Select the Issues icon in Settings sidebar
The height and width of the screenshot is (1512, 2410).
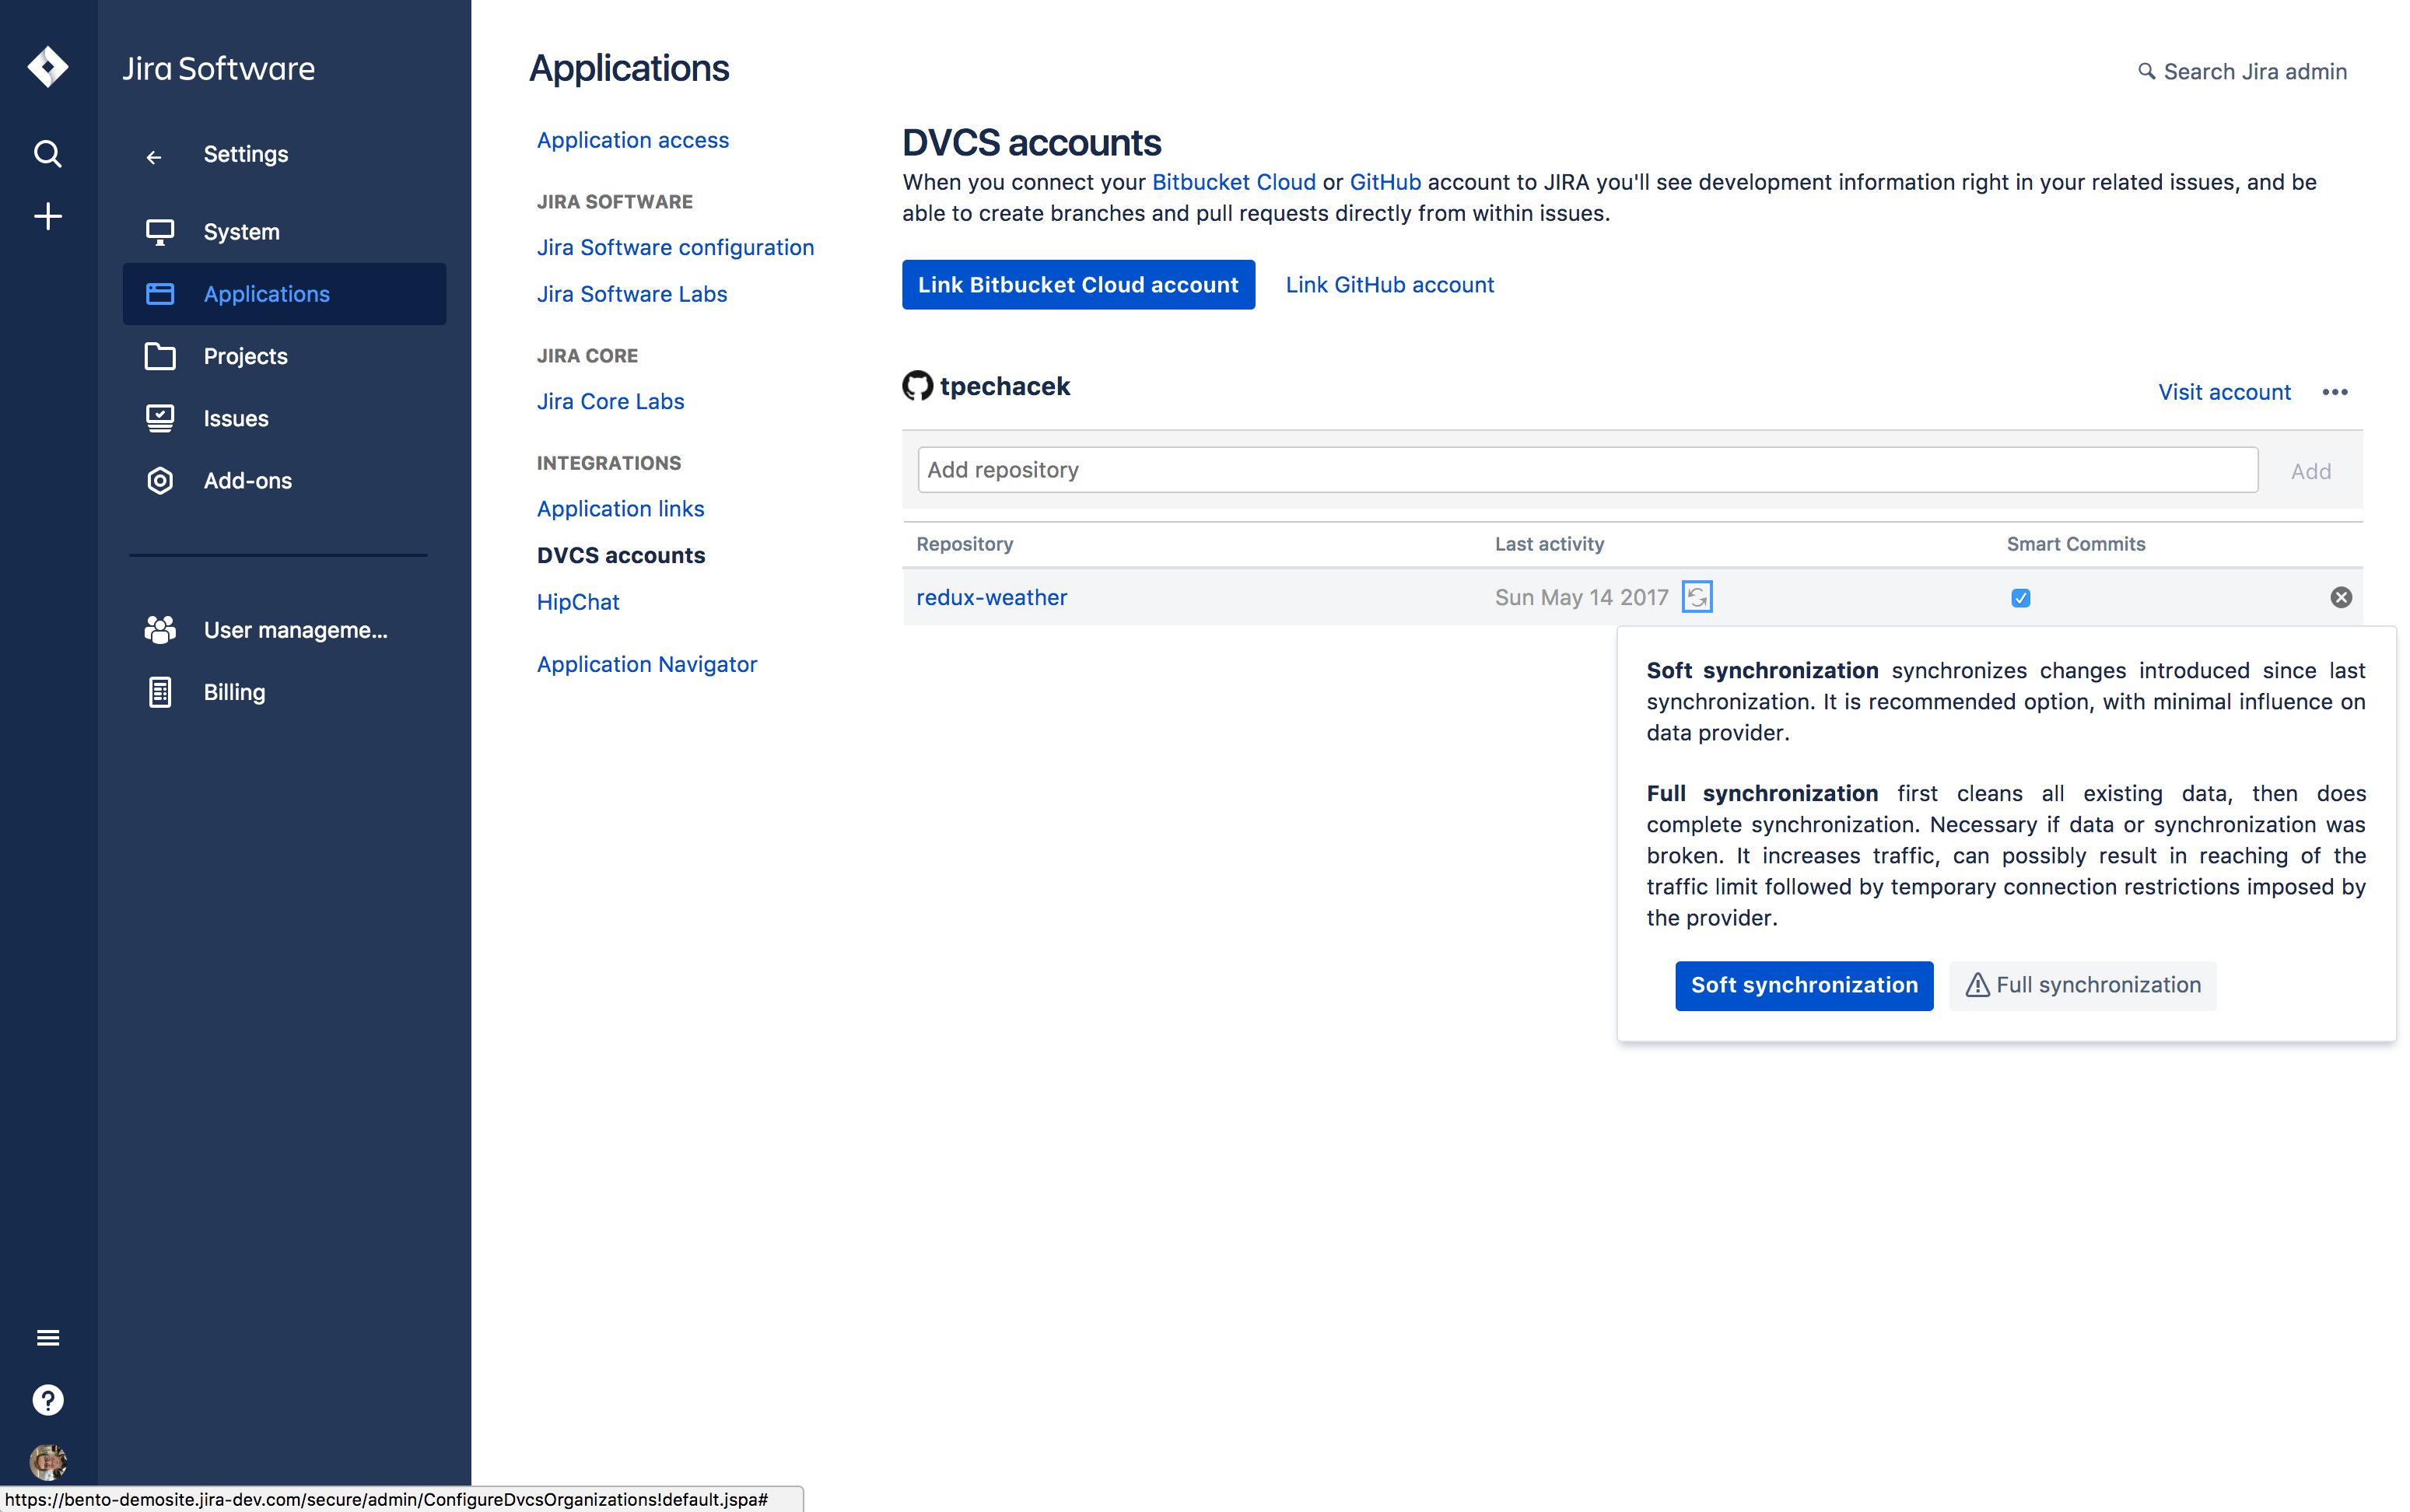[160, 418]
